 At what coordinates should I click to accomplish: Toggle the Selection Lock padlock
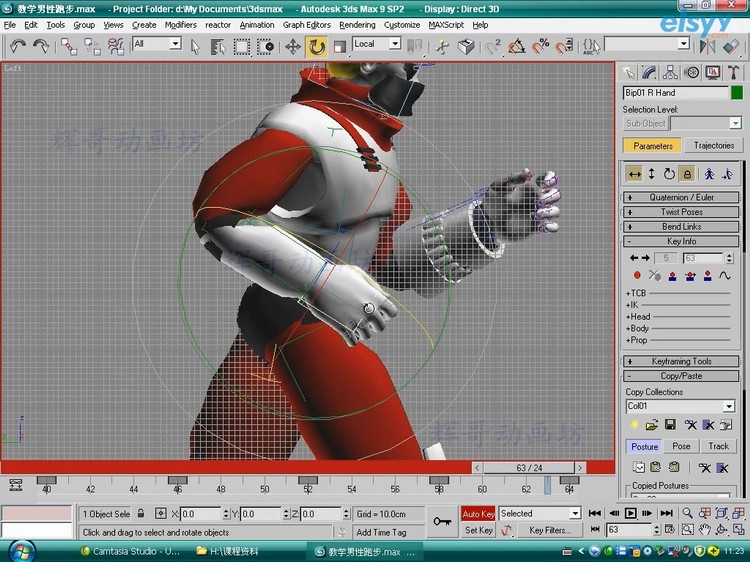(x=141, y=513)
